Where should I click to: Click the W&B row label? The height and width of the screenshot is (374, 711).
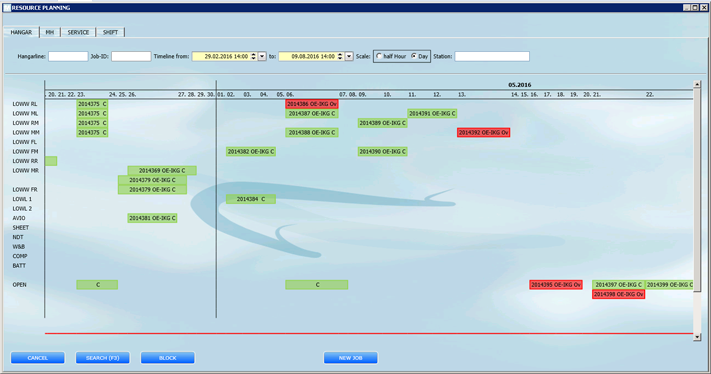pyautogui.click(x=19, y=247)
